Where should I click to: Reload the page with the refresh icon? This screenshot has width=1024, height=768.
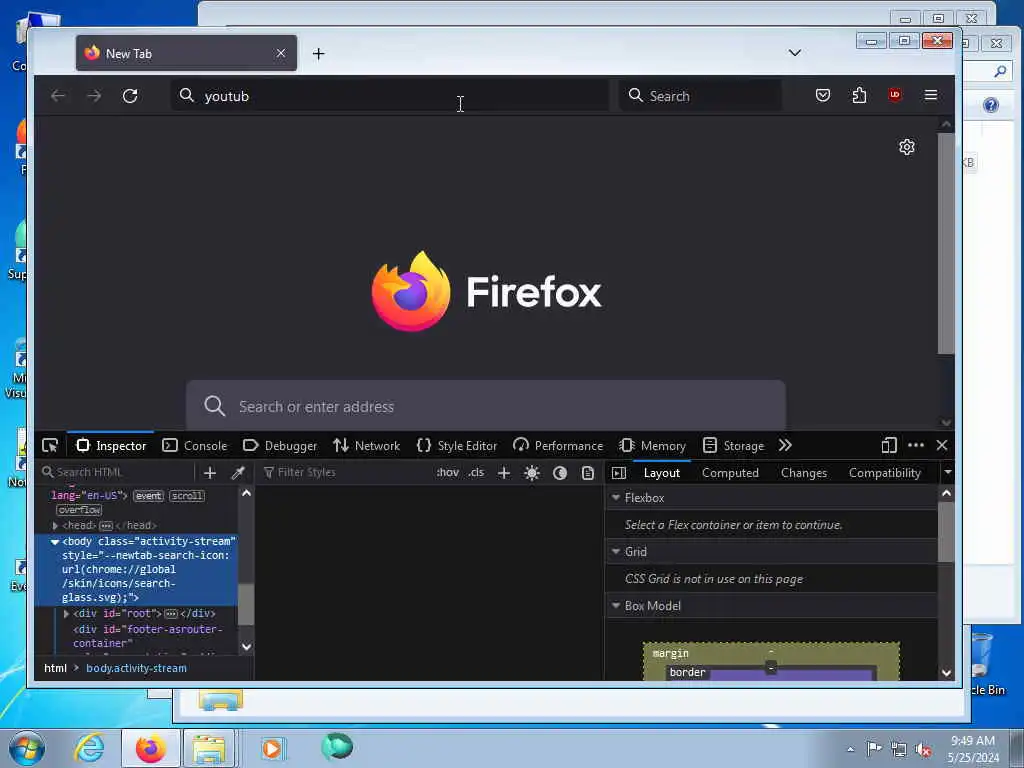click(130, 96)
